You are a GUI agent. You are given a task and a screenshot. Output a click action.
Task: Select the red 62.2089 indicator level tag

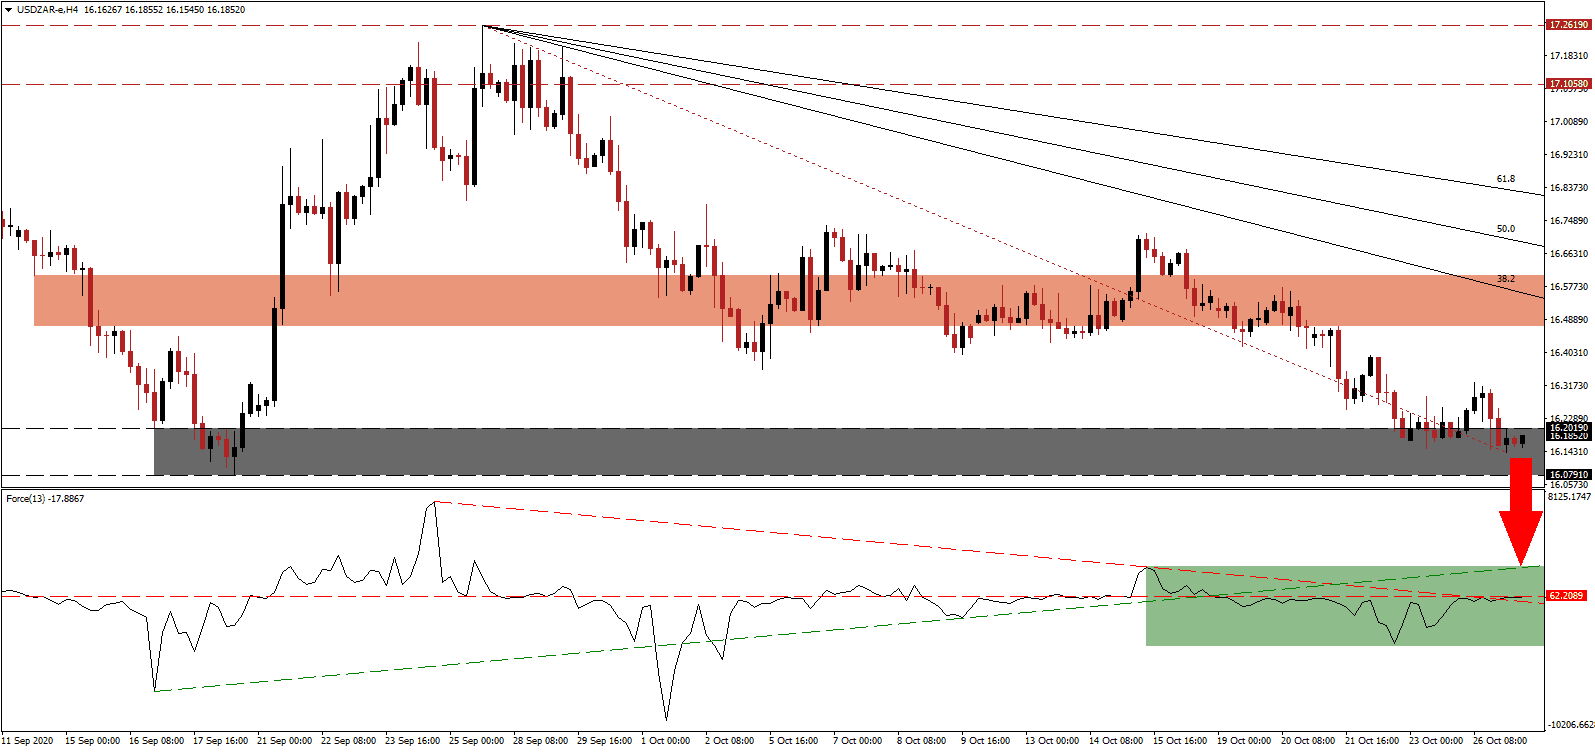(x=1566, y=596)
